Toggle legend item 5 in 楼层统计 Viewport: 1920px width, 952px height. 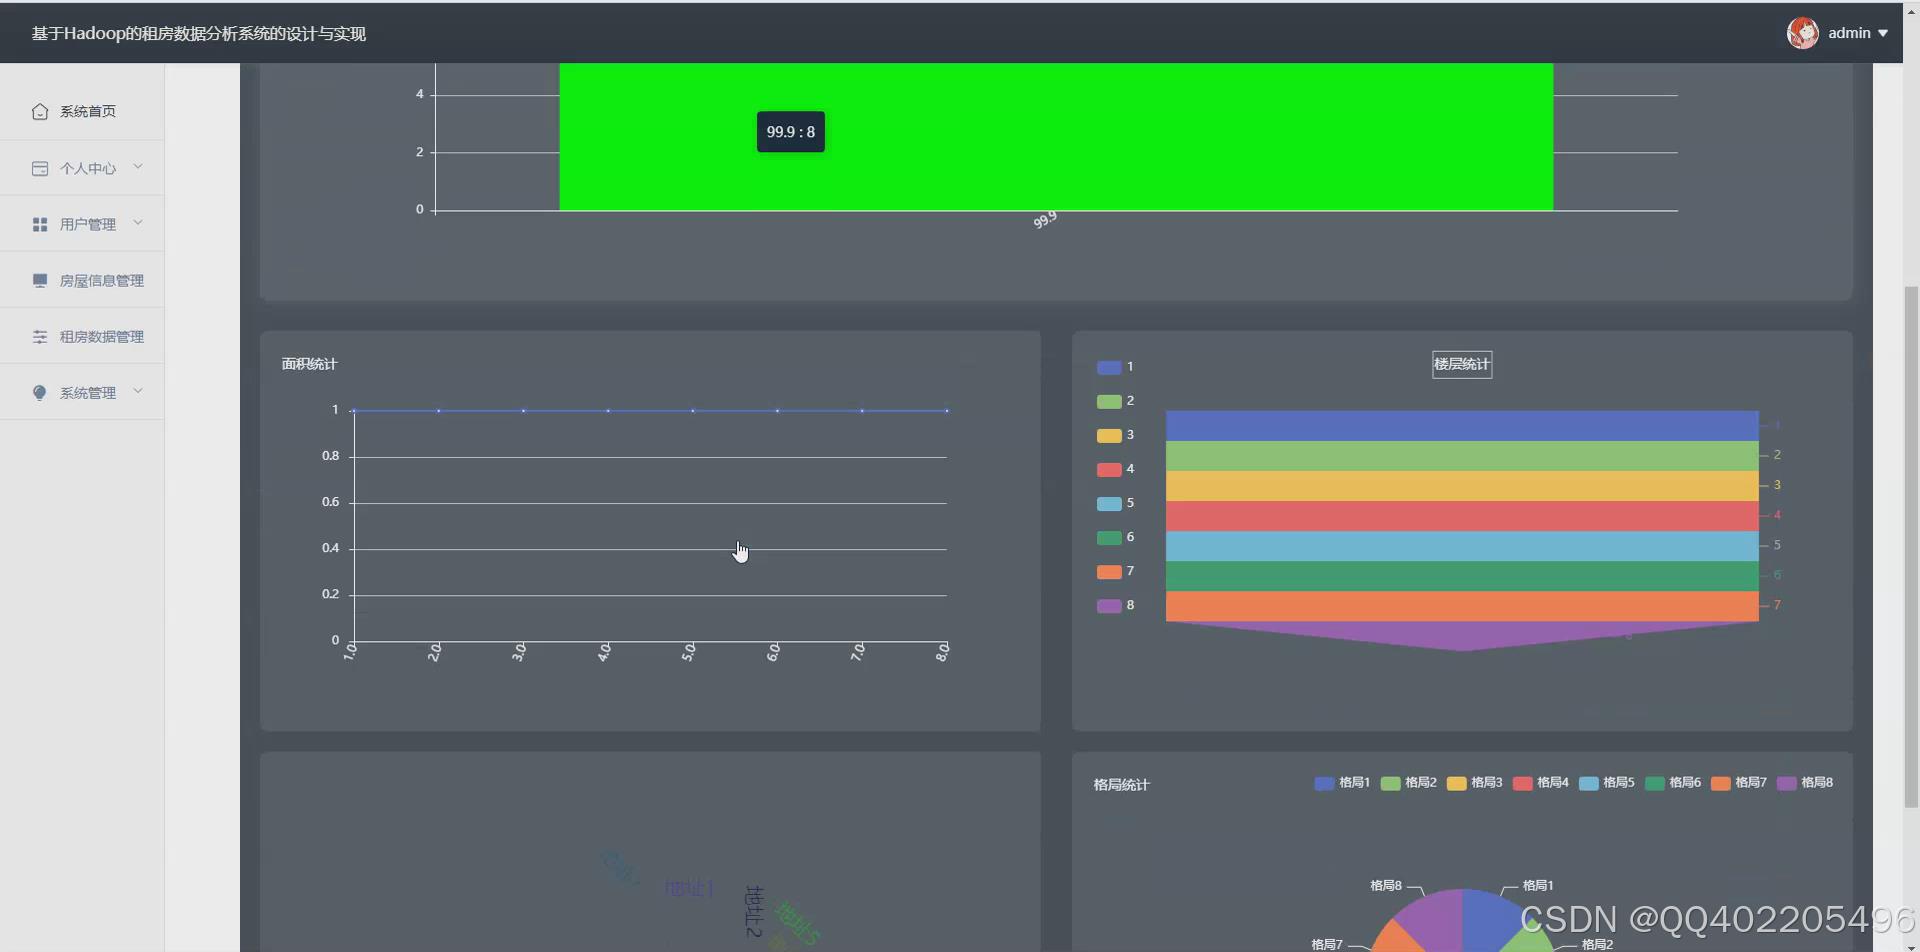[1115, 503]
